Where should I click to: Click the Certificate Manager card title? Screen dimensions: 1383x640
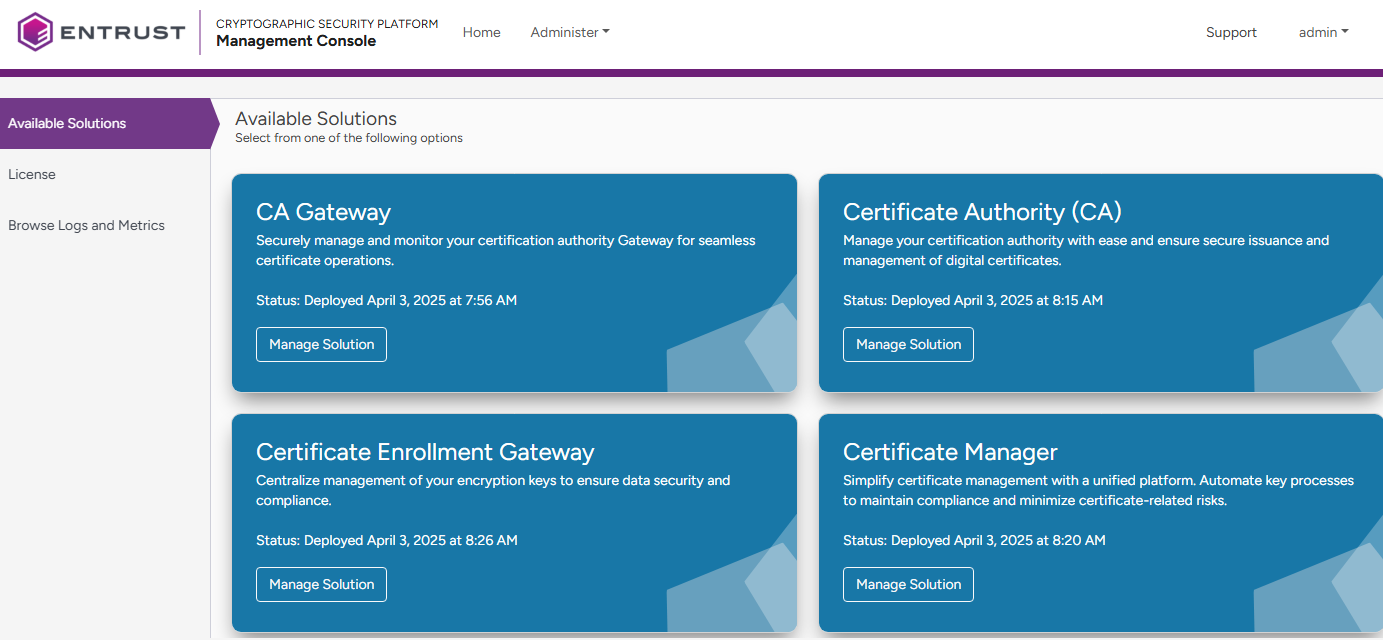coord(950,452)
